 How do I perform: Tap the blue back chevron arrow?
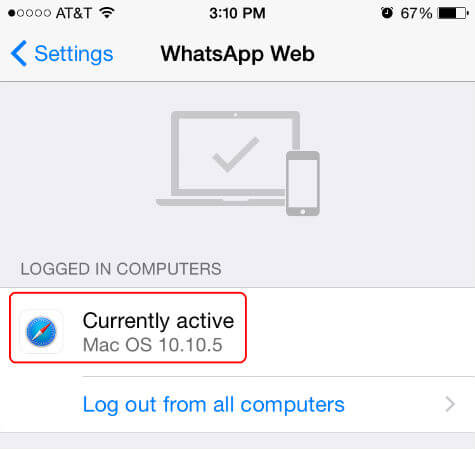19,53
